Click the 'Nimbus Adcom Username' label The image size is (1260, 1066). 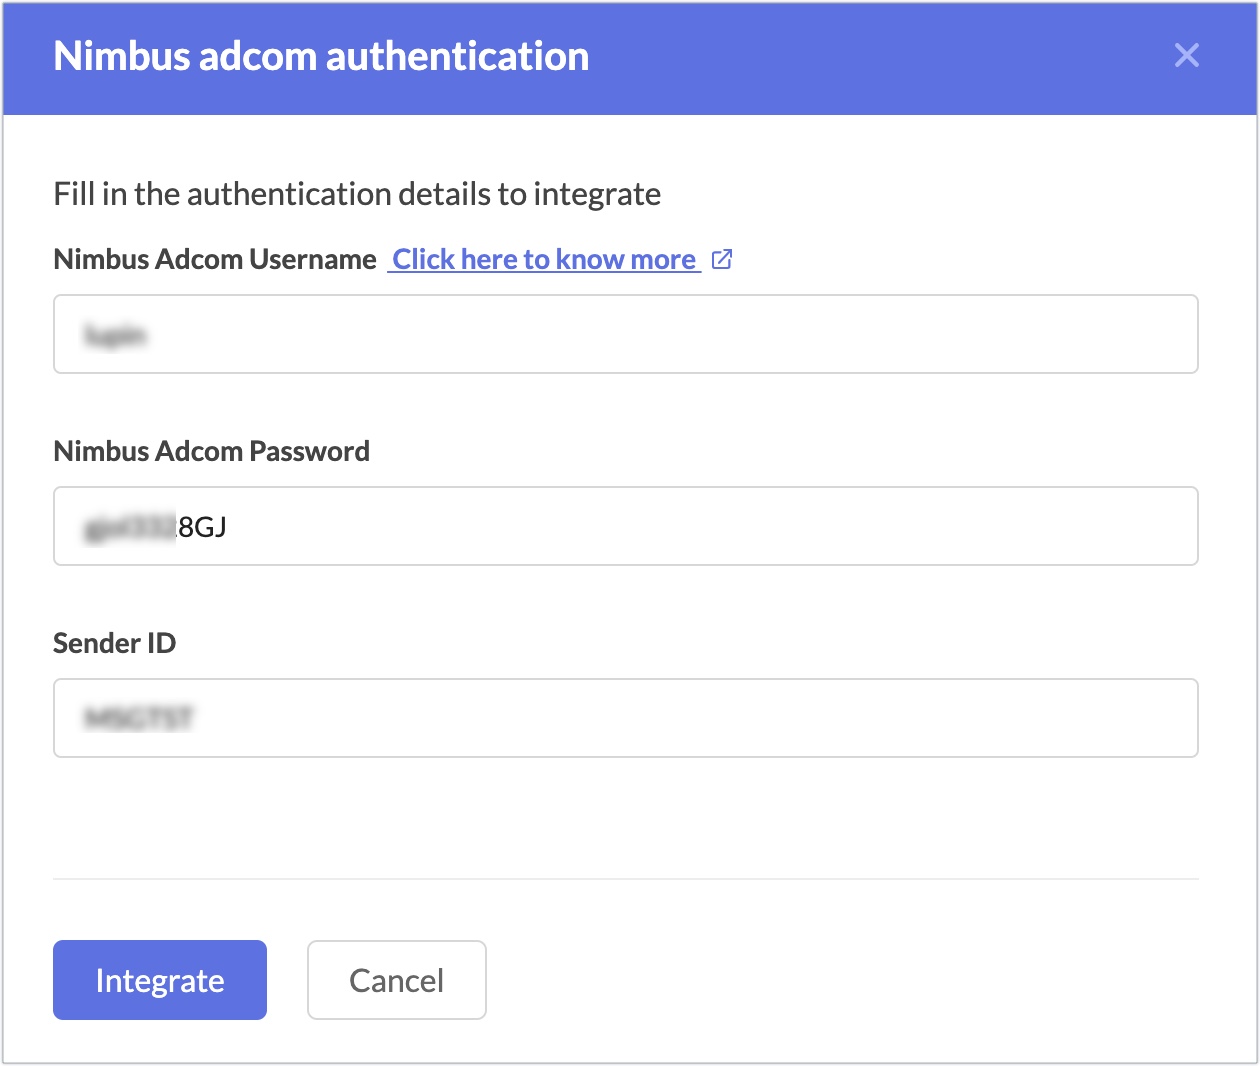215,259
